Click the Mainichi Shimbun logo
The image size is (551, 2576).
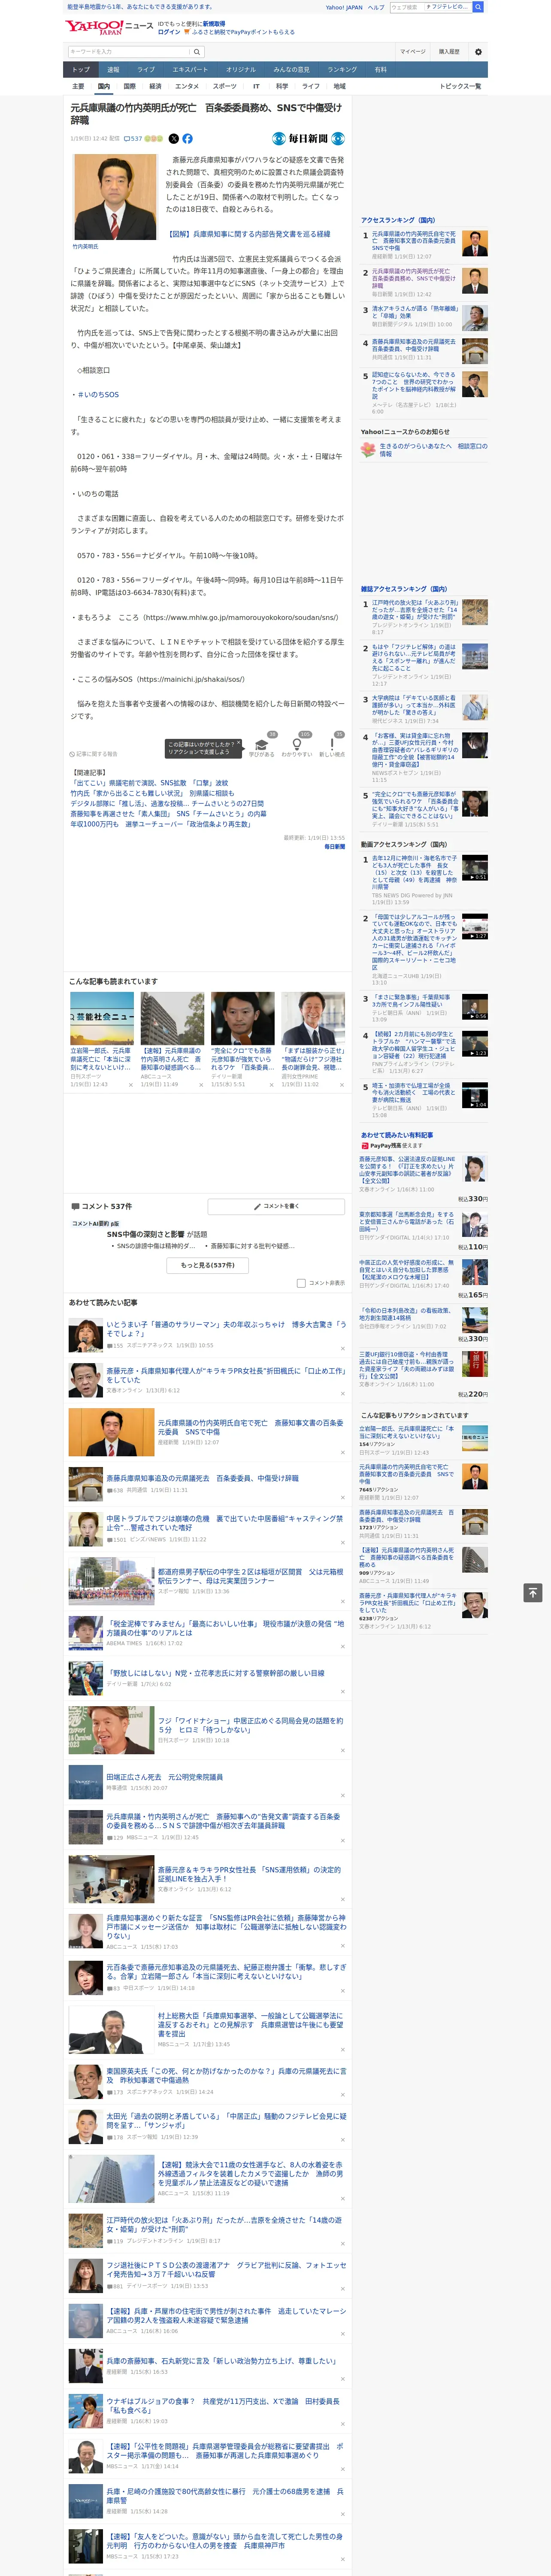(309, 139)
